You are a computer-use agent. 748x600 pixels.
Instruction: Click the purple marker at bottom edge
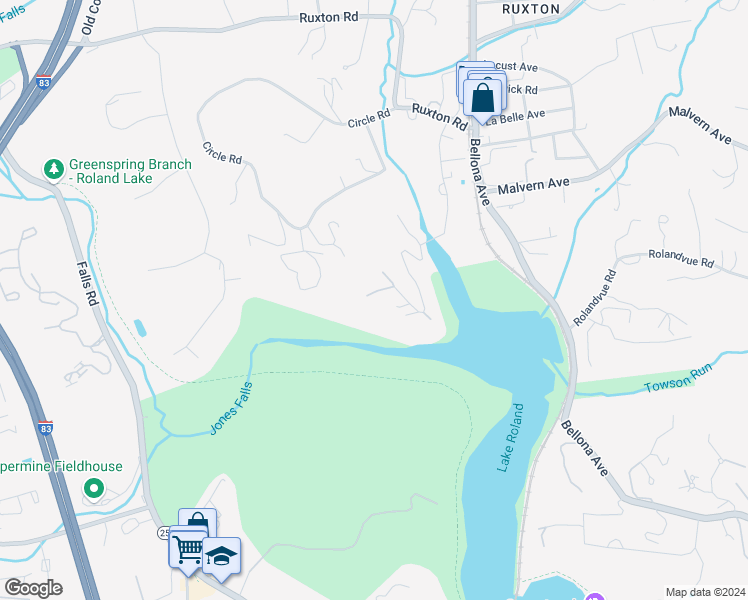(595, 596)
